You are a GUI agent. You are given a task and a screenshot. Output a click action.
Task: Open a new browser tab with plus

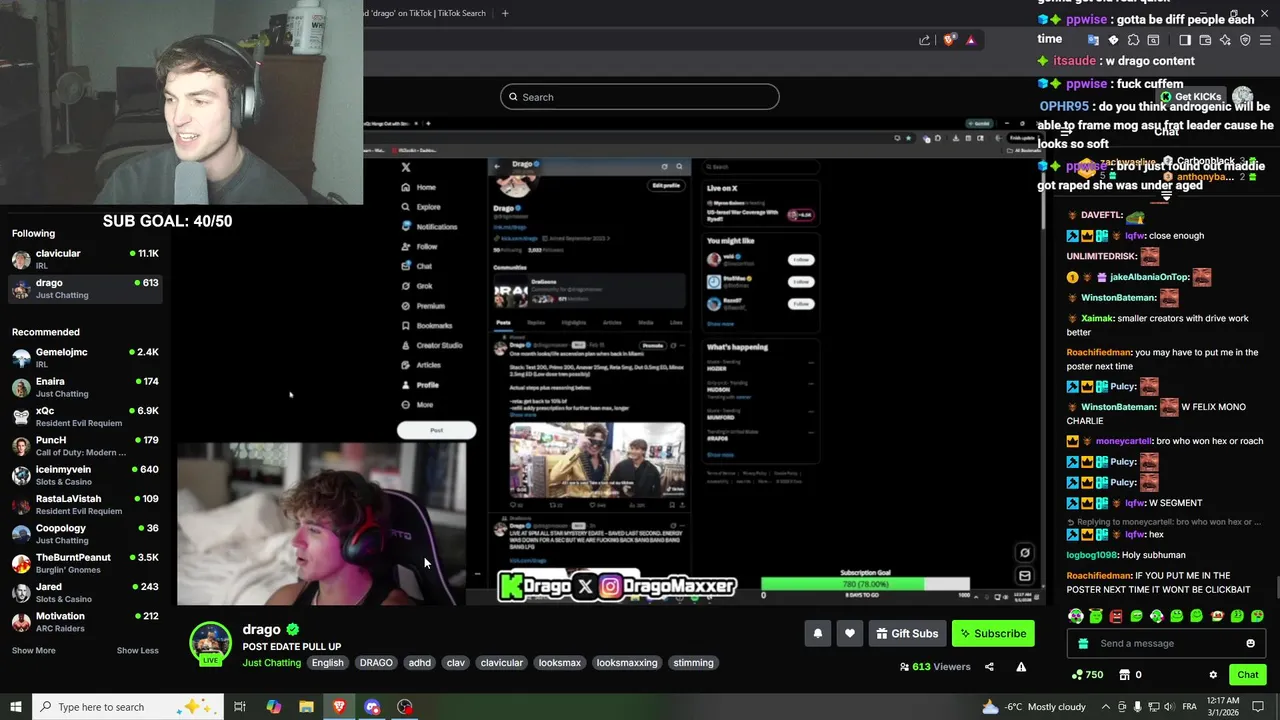coord(505,13)
